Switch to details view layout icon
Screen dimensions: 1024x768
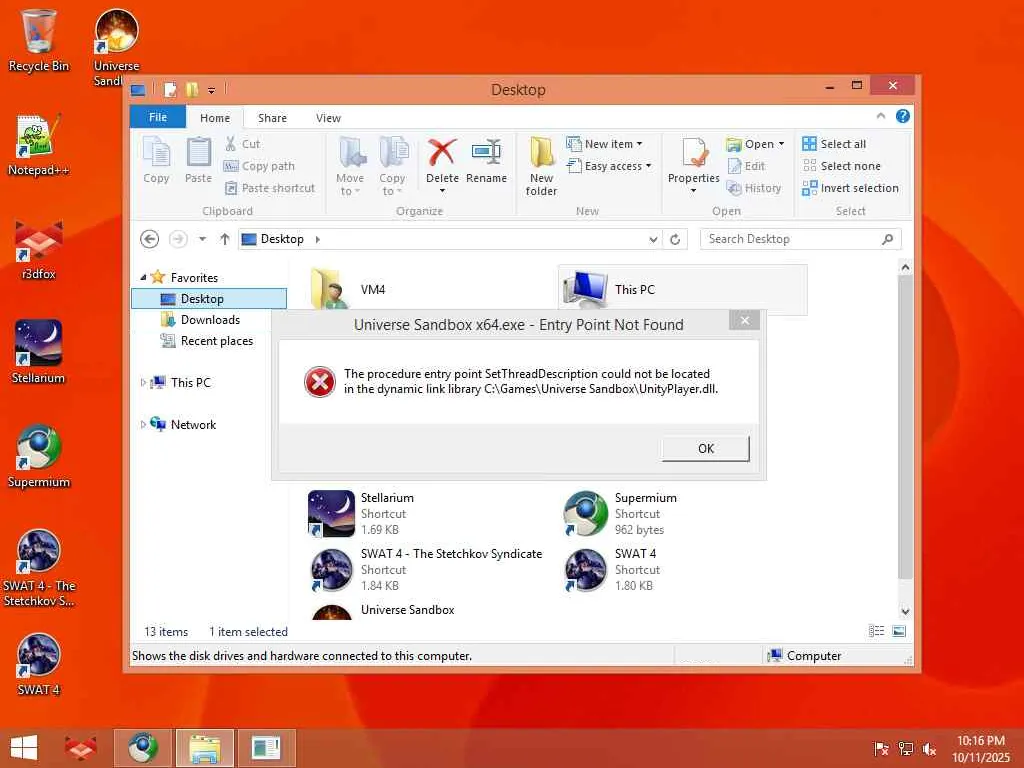876,631
